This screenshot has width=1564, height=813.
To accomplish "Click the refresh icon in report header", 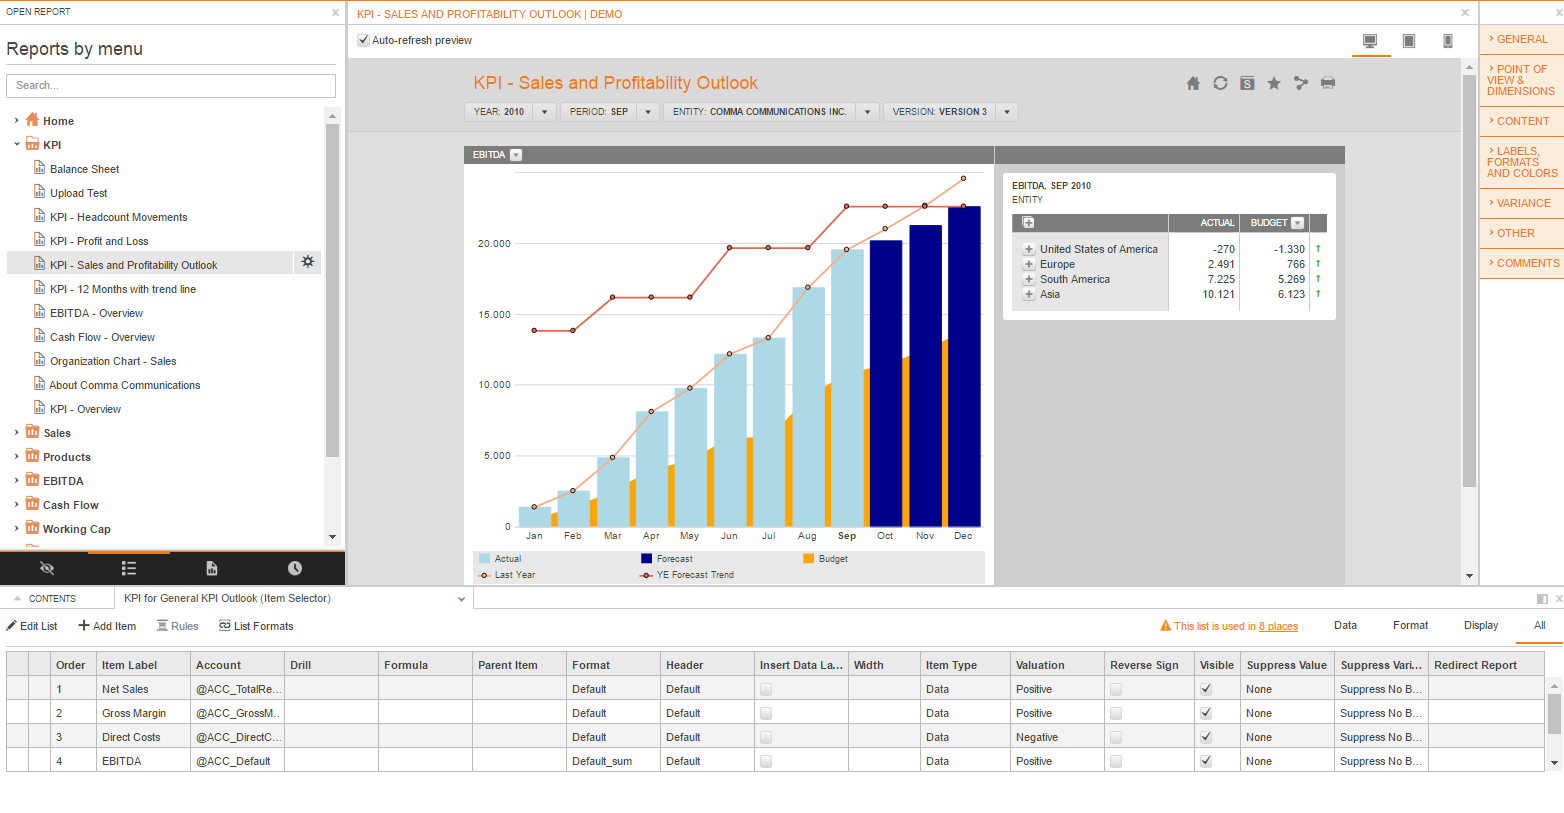I will [1220, 83].
